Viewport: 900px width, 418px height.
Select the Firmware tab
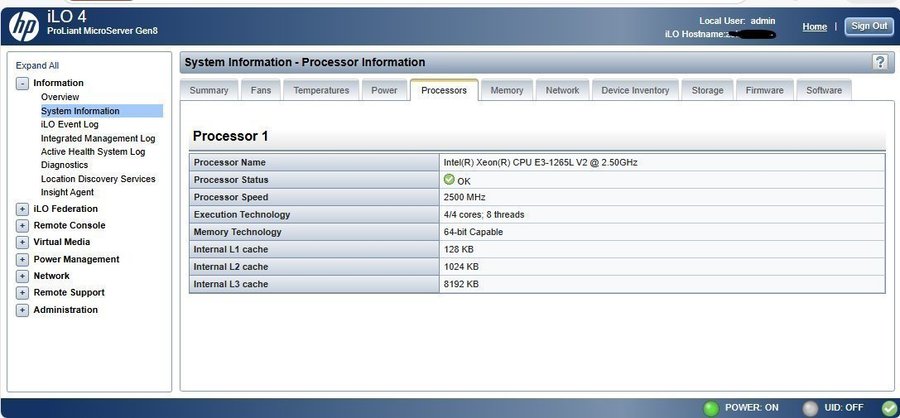click(765, 90)
